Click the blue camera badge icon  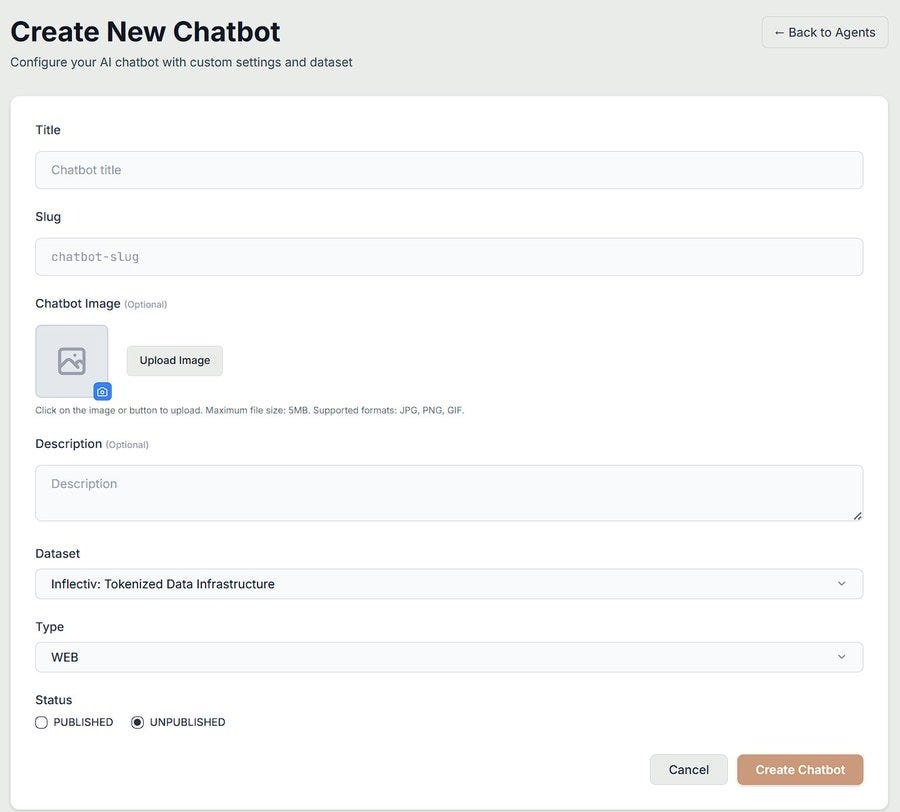click(x=102, y=391)
